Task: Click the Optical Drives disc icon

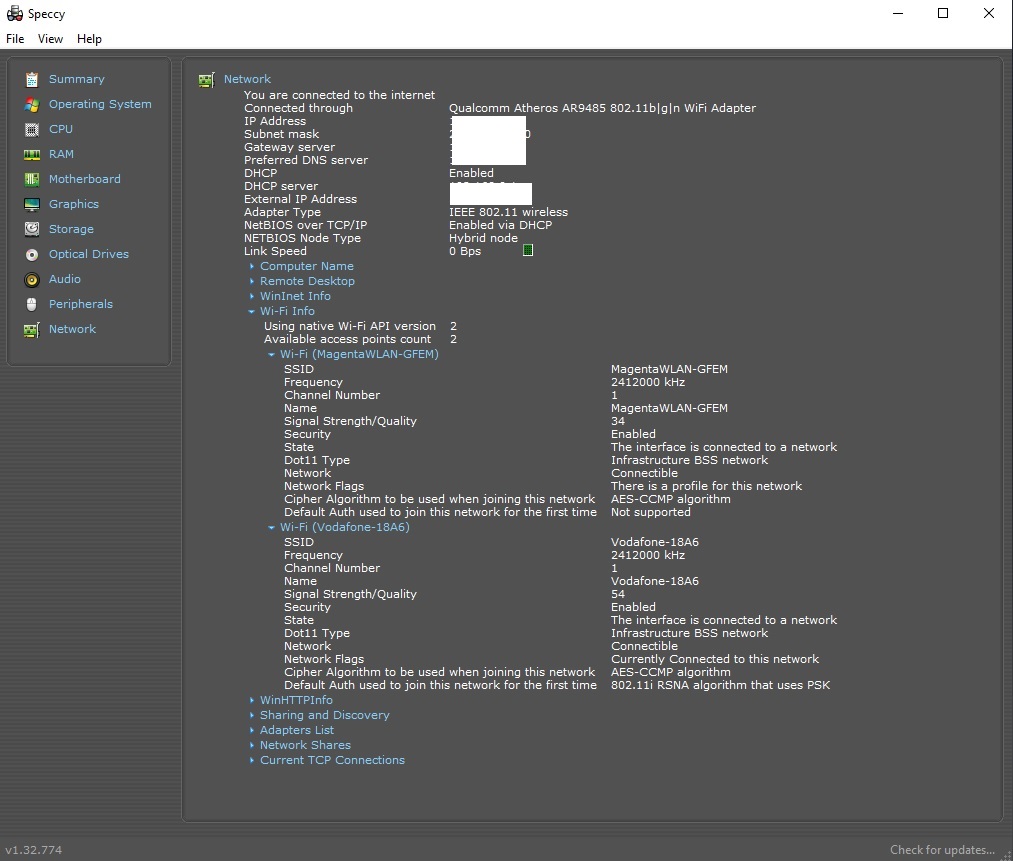Action: point(32,254)
